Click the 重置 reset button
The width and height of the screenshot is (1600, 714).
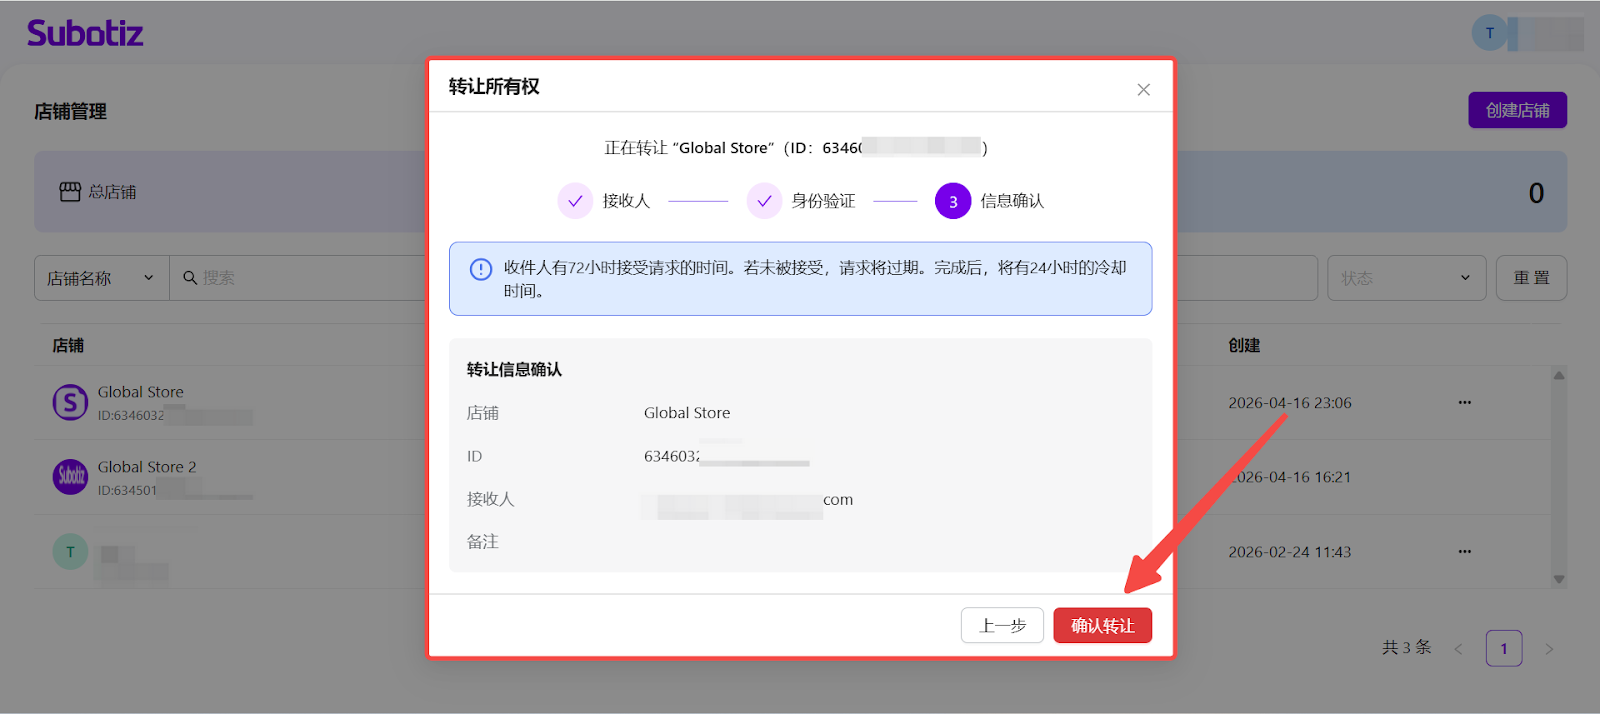pos(1531,278)
